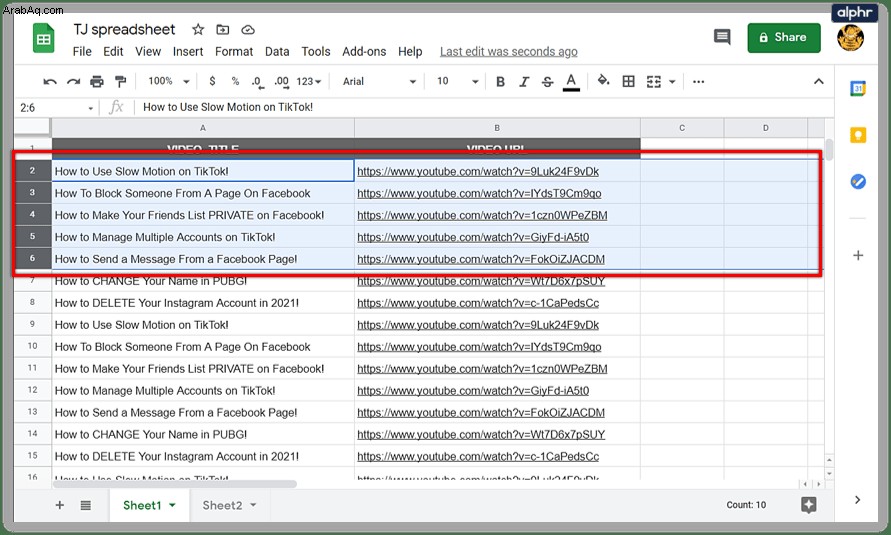Open the YouTube link in row 14
The width and height of the screenshot is (891, 535).
pyautogui.click(x=481, y=435)
